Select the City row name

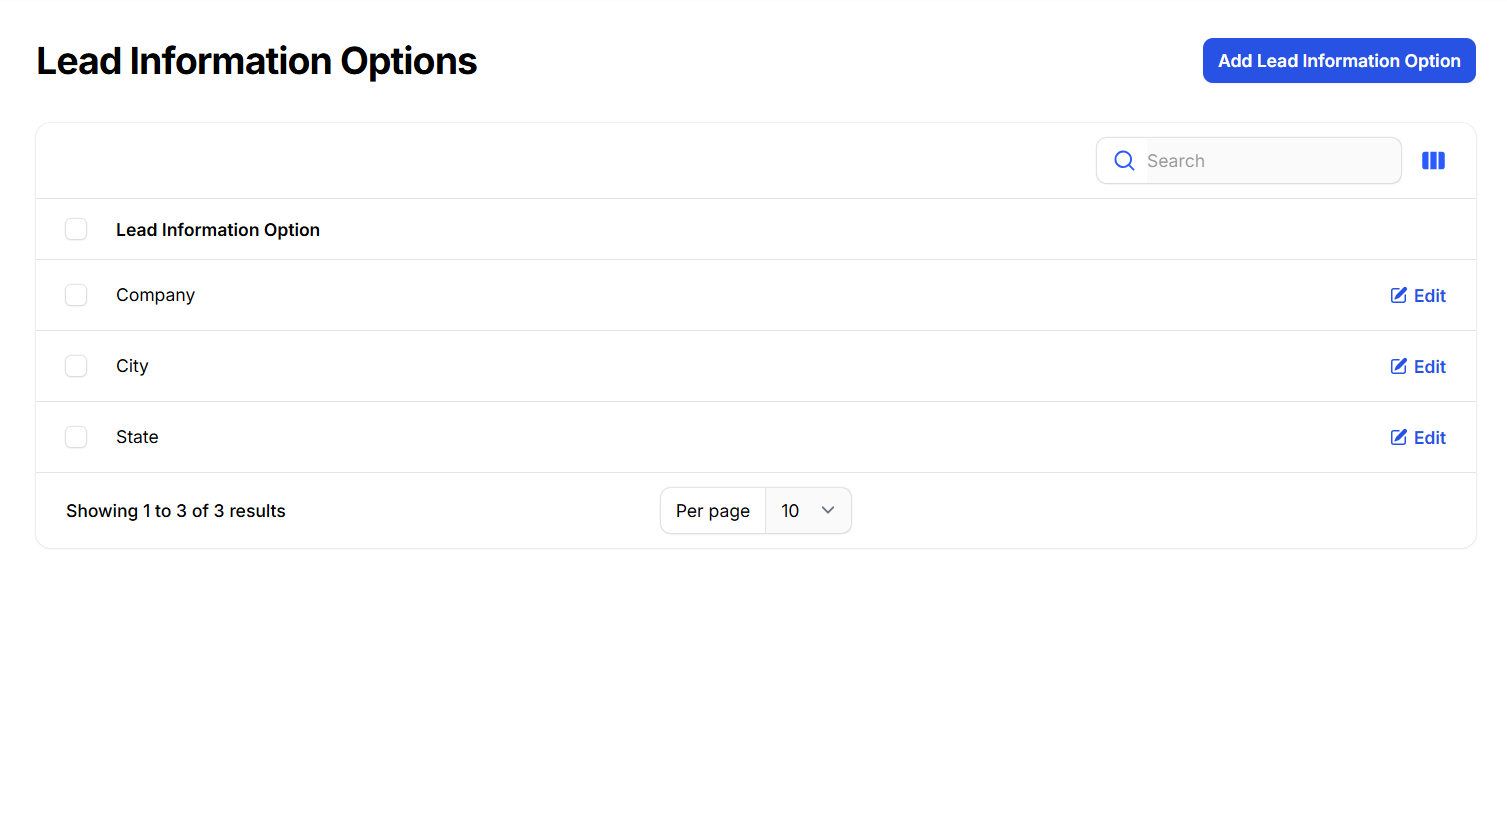click(x=132, y=366)
